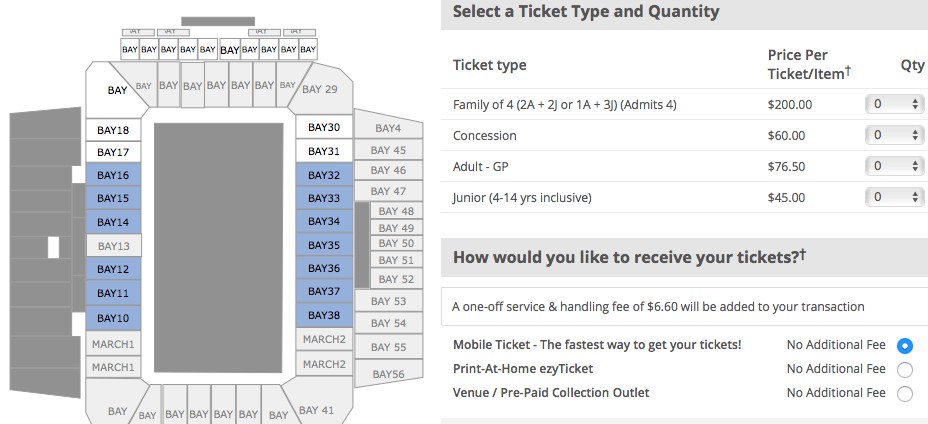This screenshot has height=424, width=928.
Task: Select BAY30 on the seat map
Action: pyautogui.click(x=324, y=127)
